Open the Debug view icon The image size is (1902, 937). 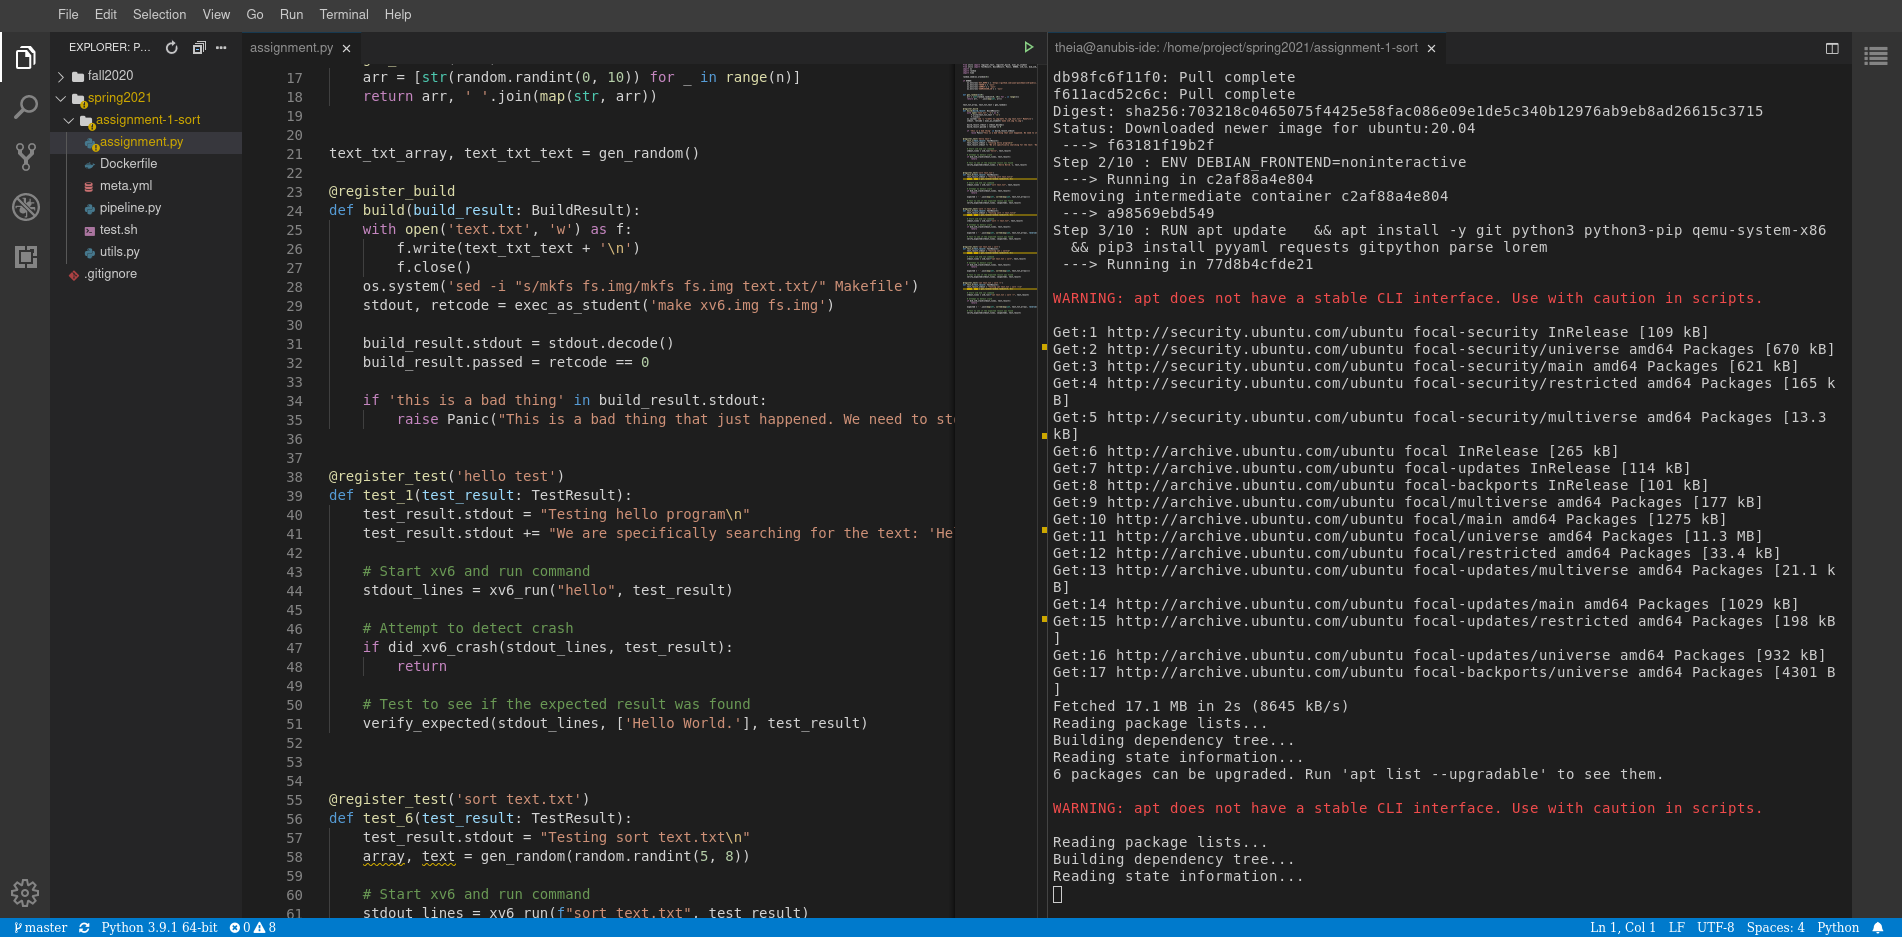[x=26, y=207]
